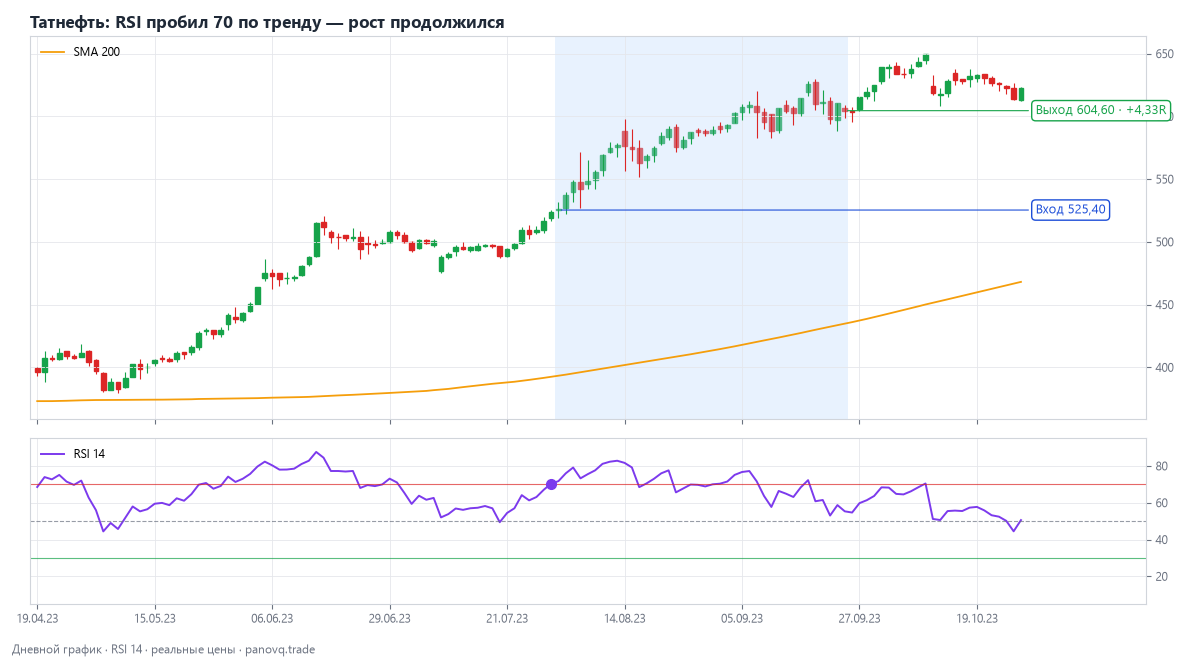
Task: Click the 06.06.23 date axis label
Action: pos(272,619)
